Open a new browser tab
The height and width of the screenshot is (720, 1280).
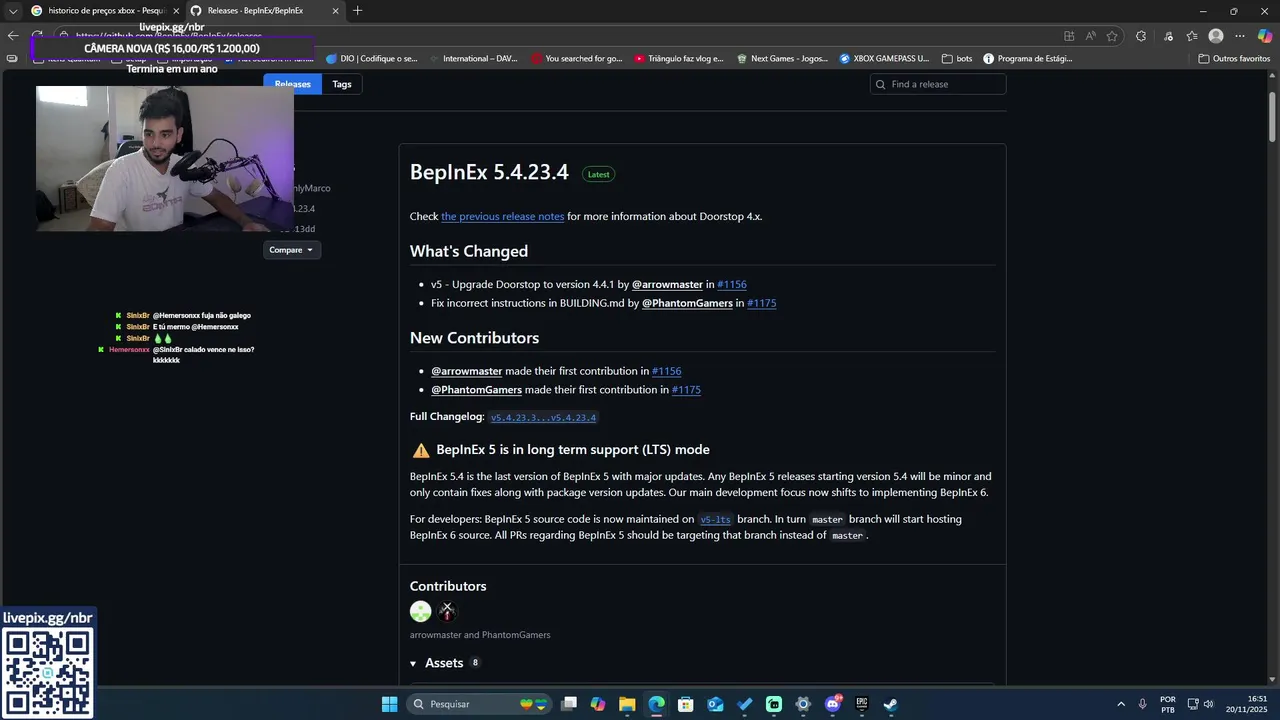coord(358,11)
